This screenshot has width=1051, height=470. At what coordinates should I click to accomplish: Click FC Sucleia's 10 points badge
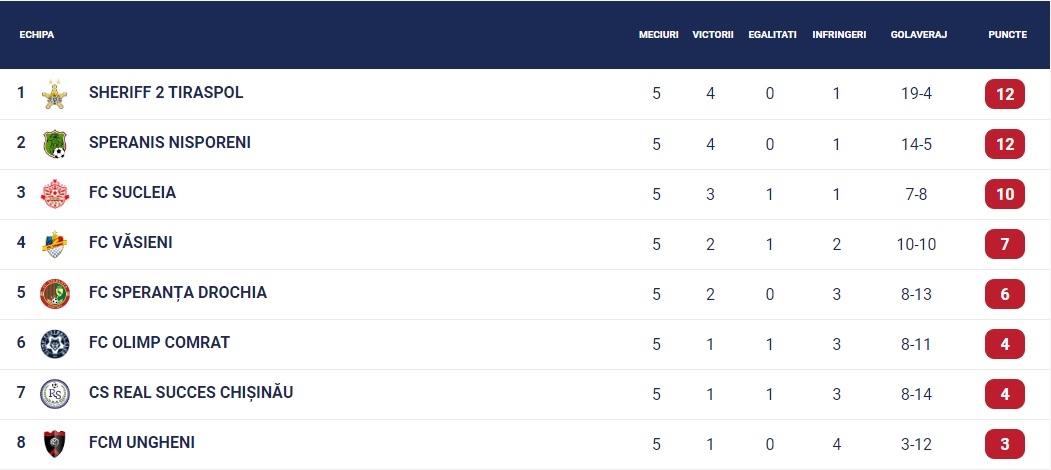point(1005,194)
